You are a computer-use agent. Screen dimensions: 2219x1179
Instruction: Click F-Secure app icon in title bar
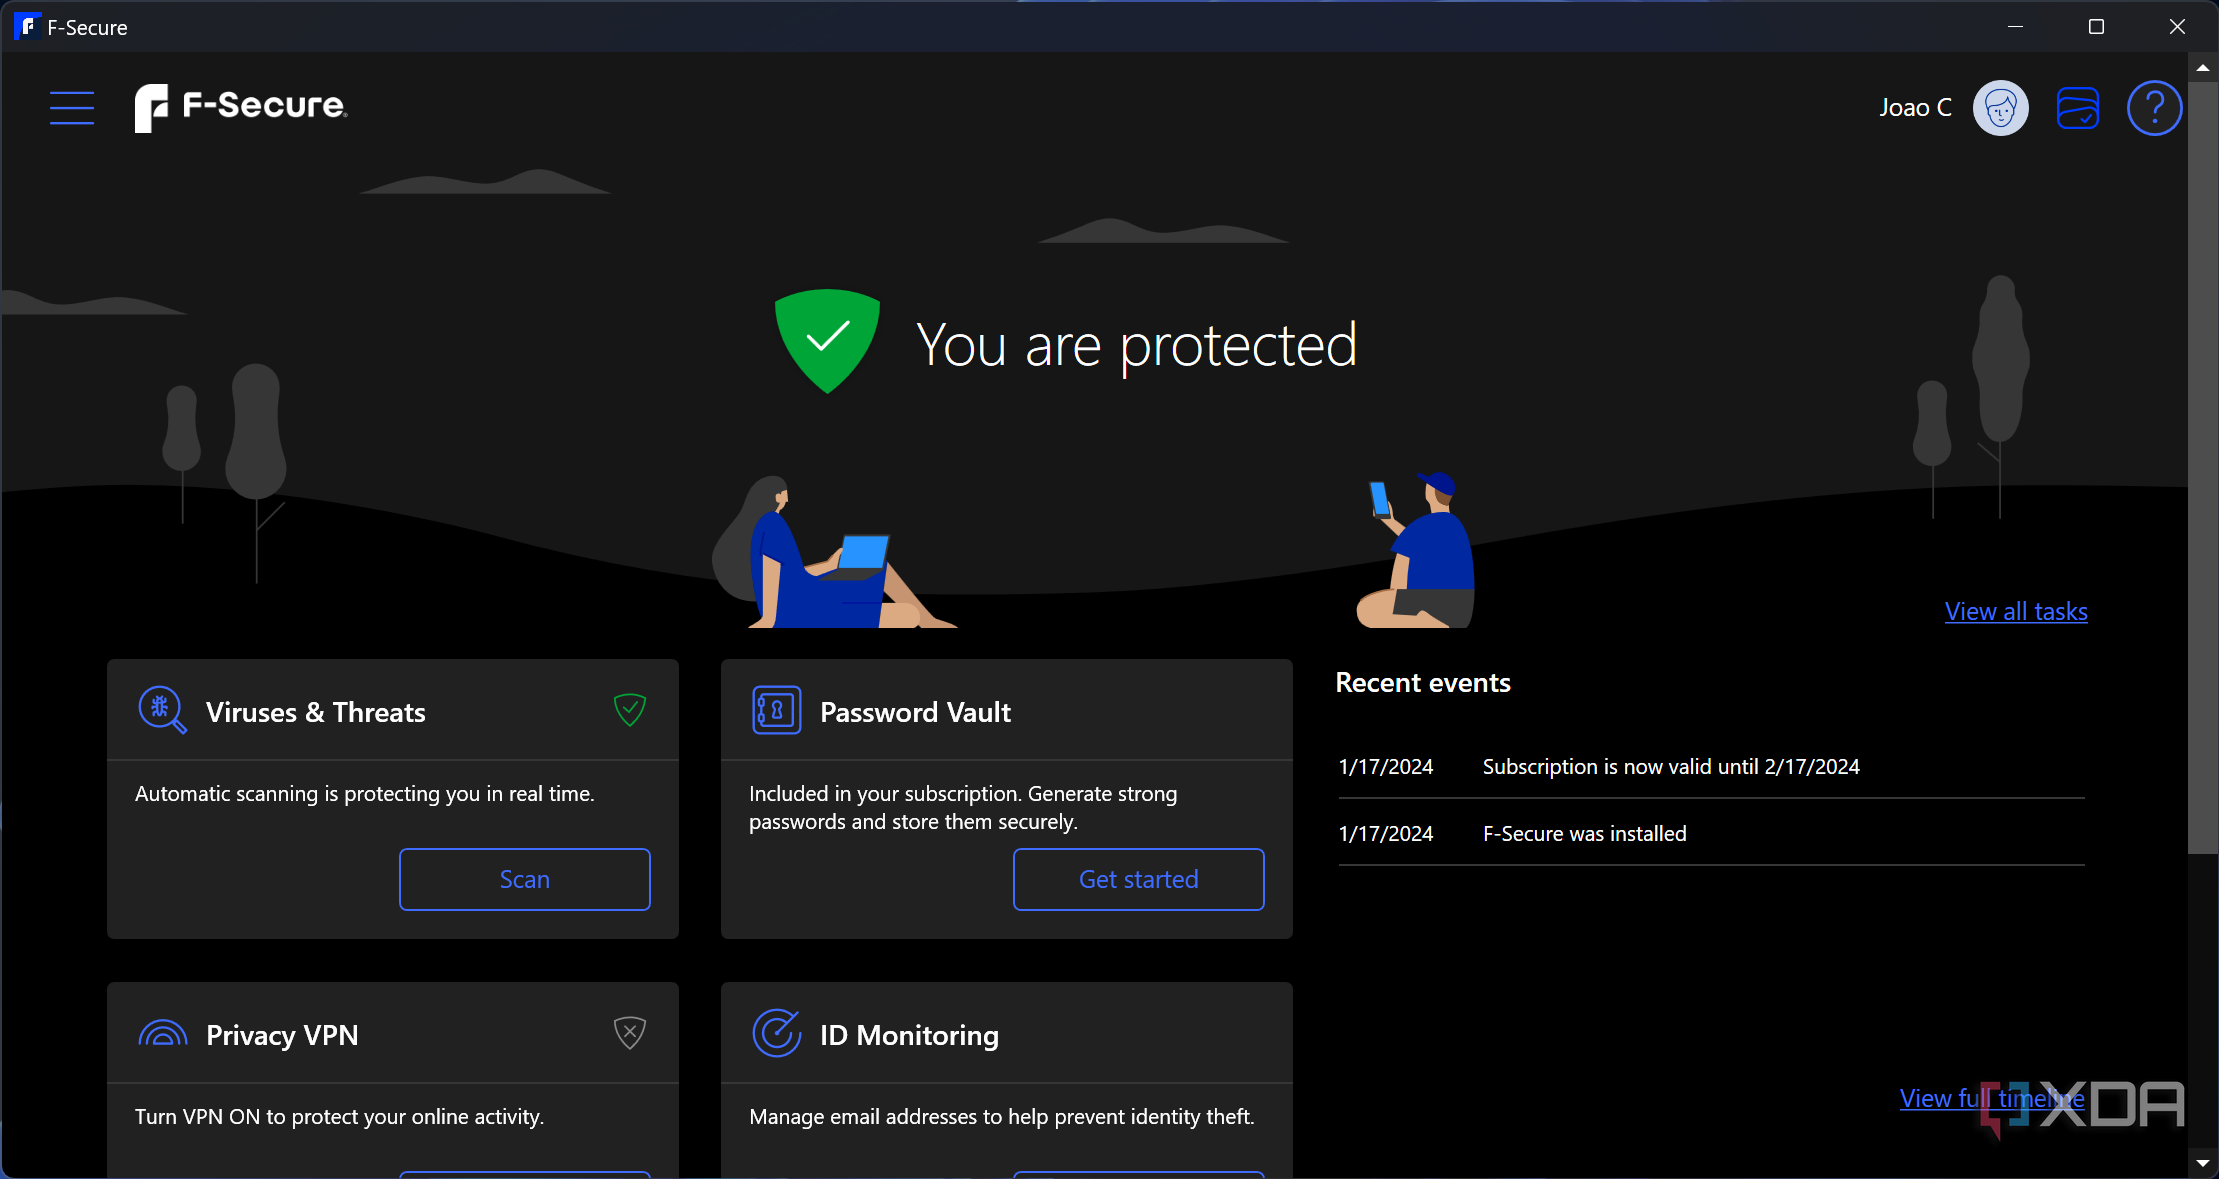[27, 27]
